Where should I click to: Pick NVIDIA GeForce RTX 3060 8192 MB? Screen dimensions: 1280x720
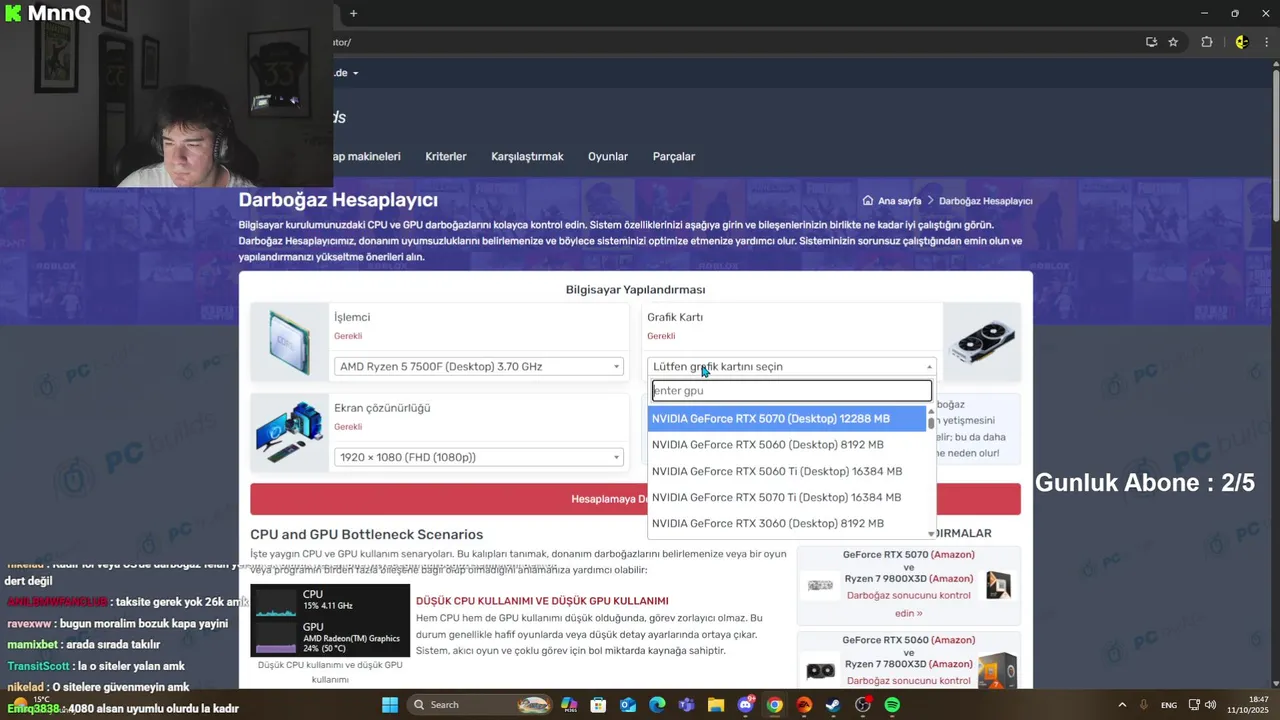coord(787,523)
